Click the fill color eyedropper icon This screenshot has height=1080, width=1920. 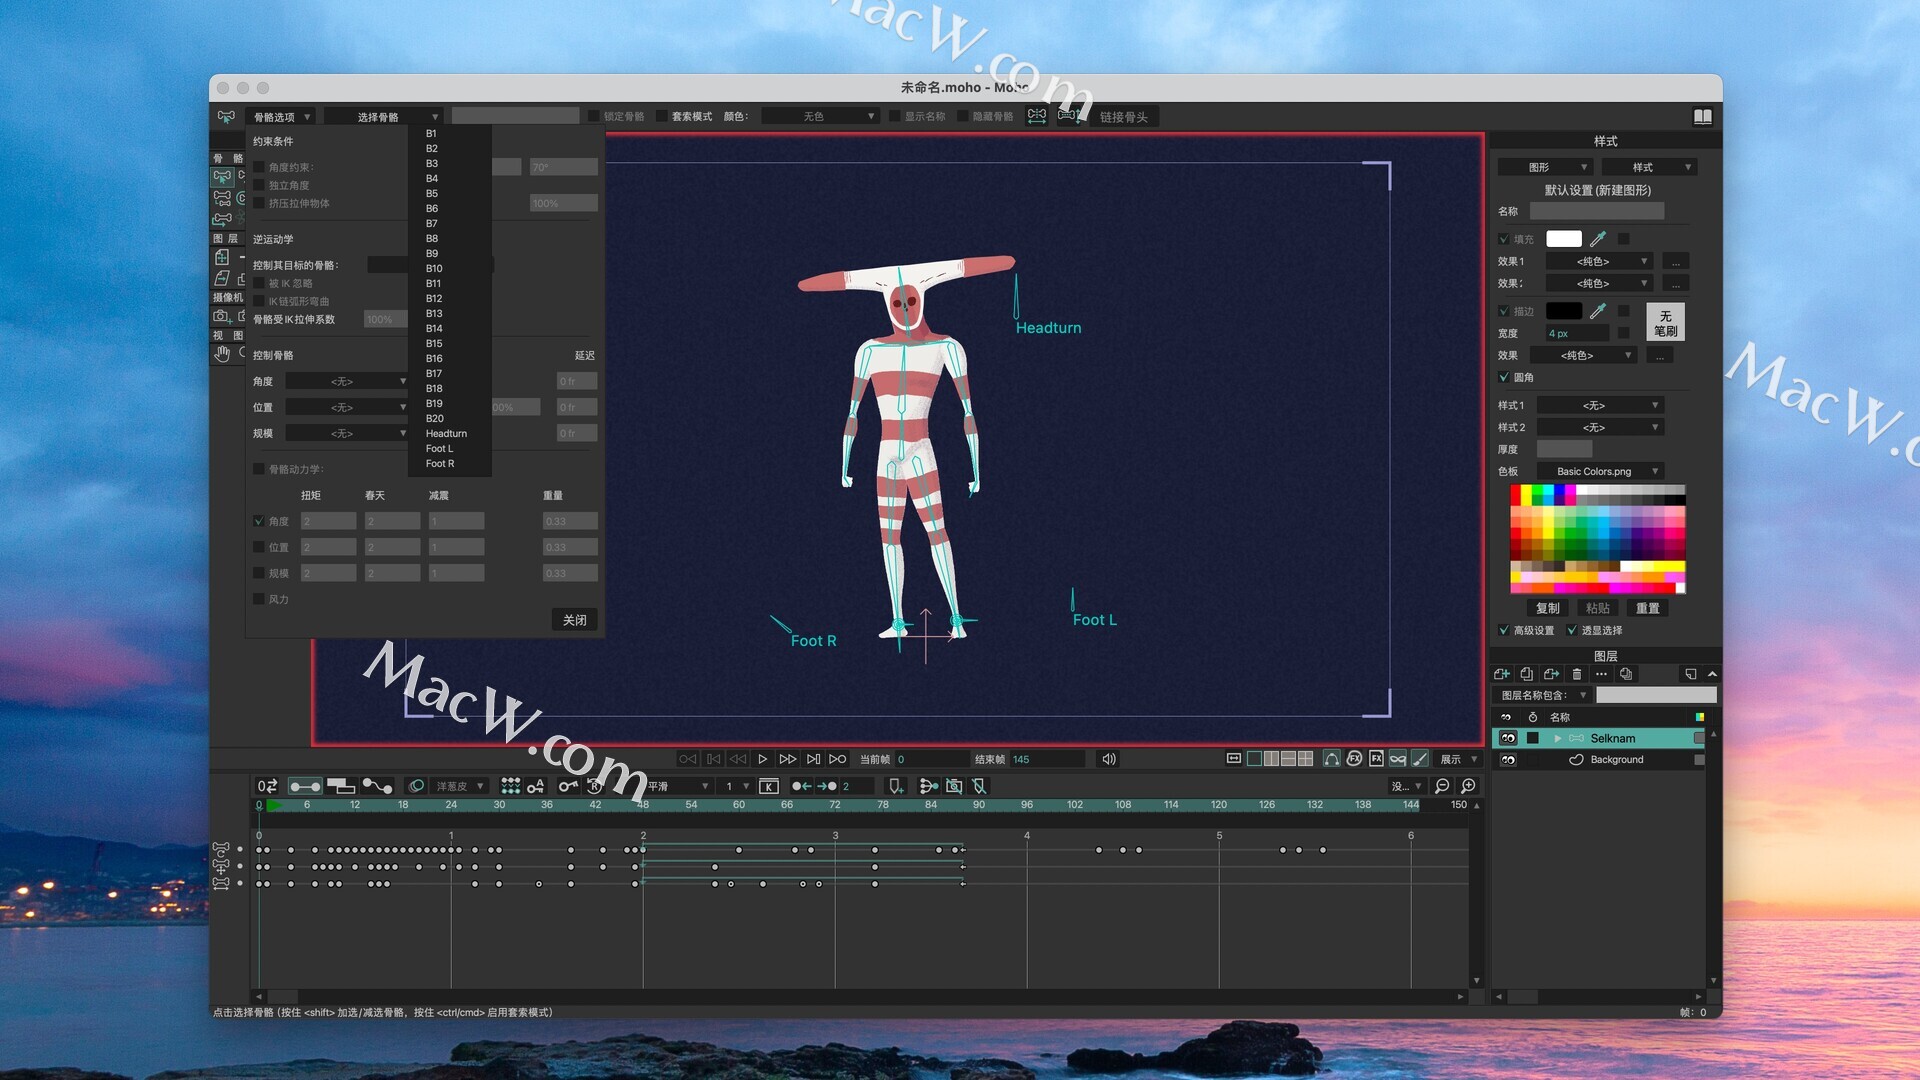1598,239
